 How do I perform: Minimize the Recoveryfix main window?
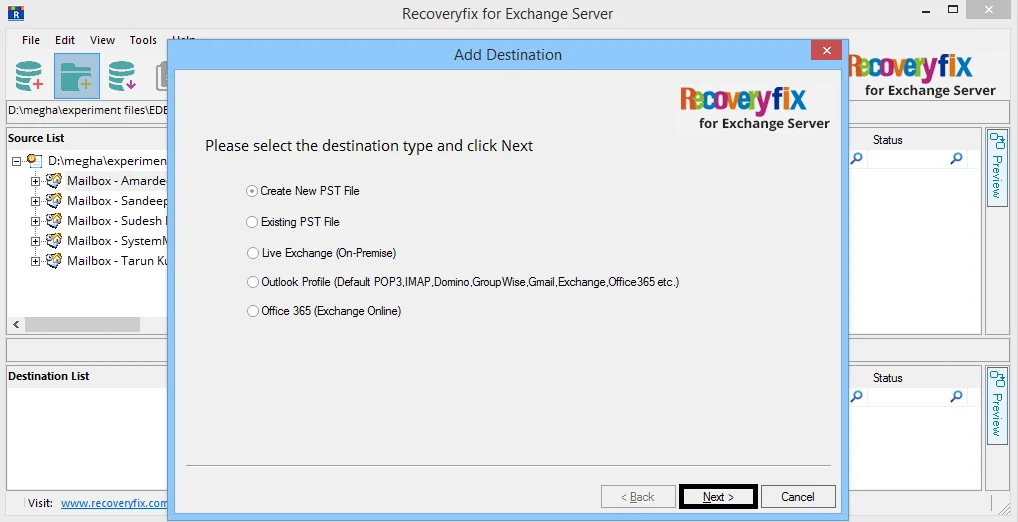(x=925, y=12)
